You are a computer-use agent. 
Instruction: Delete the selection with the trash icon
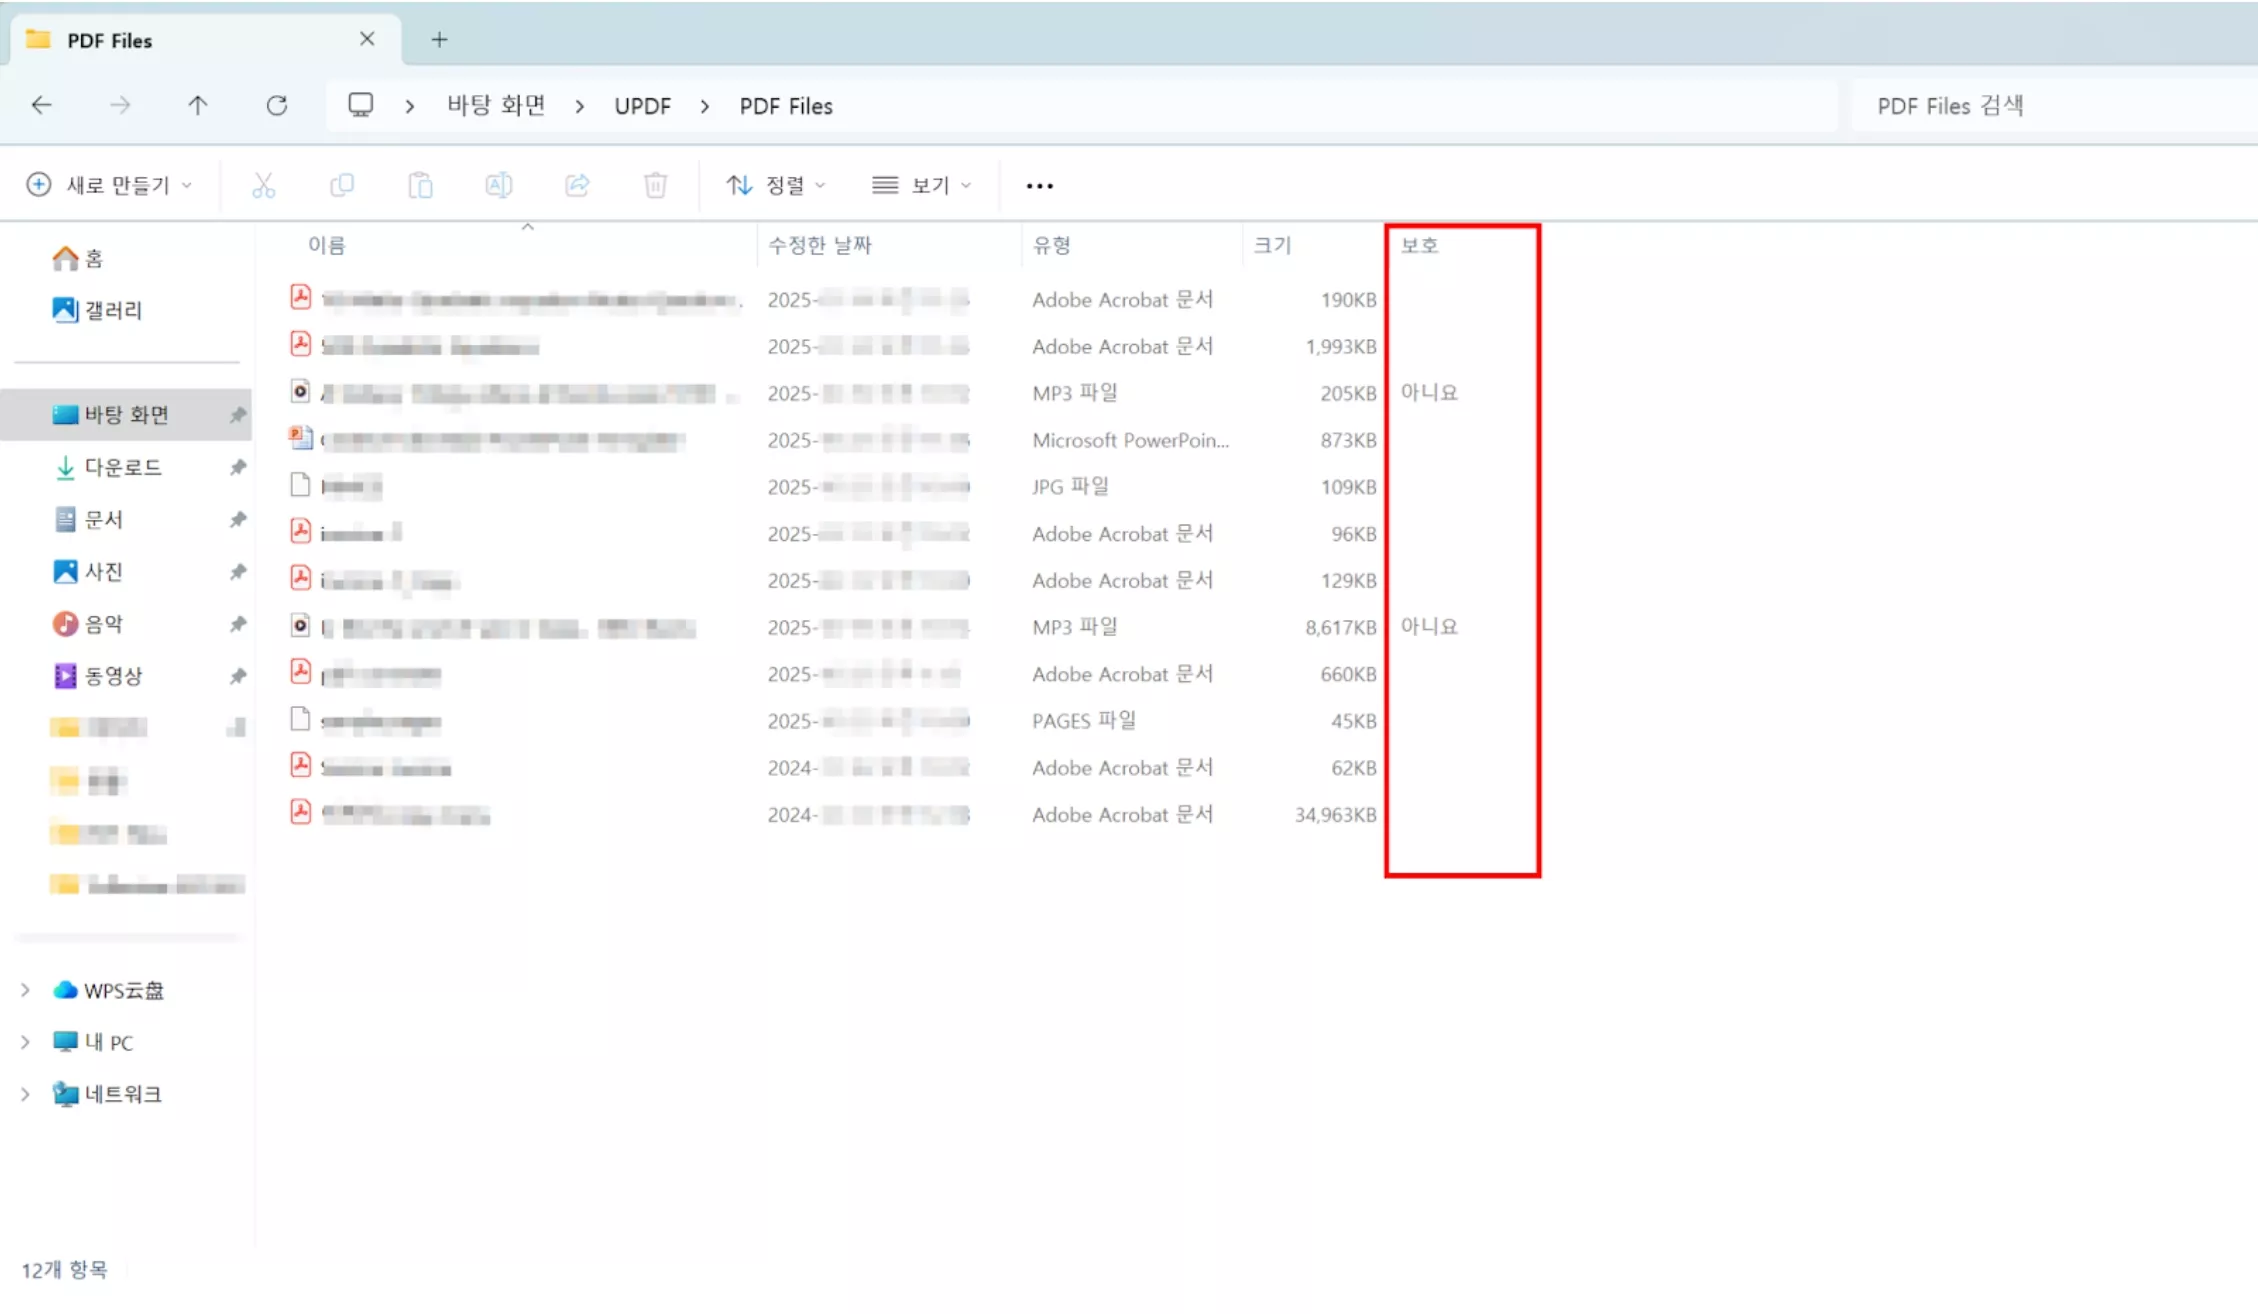click(655, 185)
